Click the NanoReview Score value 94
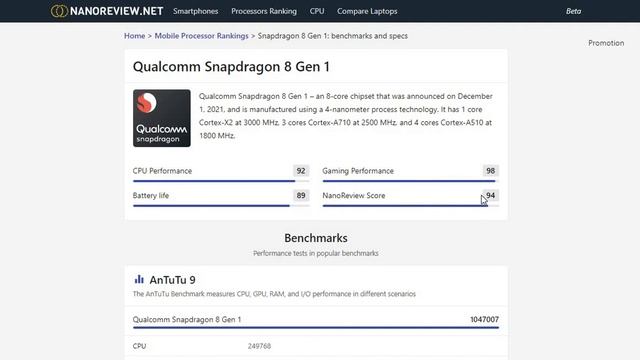This screenshot has width=640, height=360. point(490,195)
